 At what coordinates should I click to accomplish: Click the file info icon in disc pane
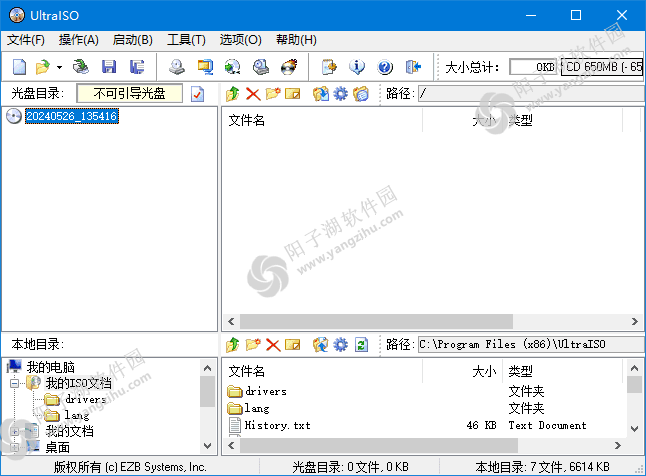point(360,94)
